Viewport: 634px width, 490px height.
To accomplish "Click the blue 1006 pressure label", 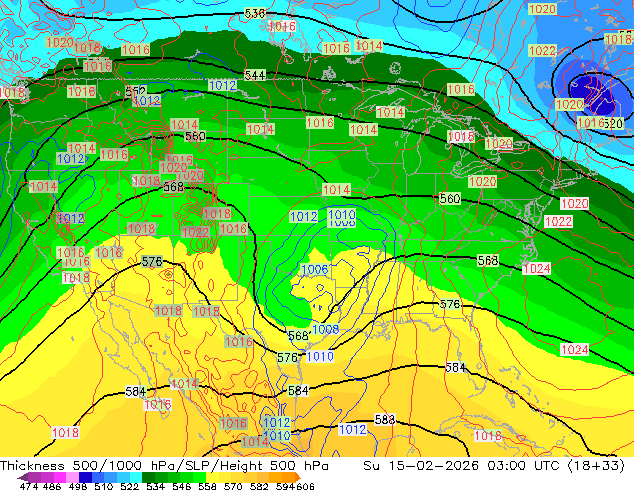I will 315,270.
